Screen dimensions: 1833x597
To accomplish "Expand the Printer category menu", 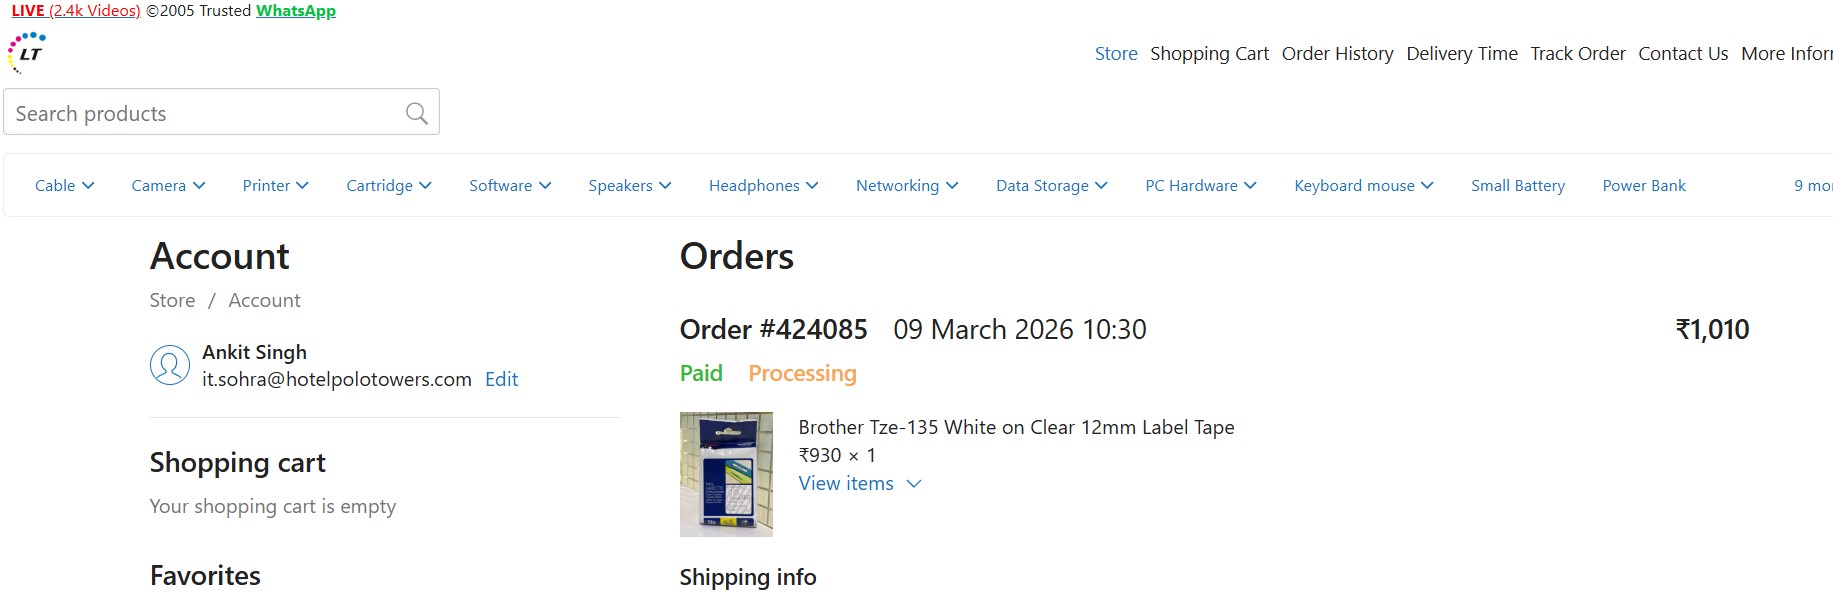I will (275, 186).
